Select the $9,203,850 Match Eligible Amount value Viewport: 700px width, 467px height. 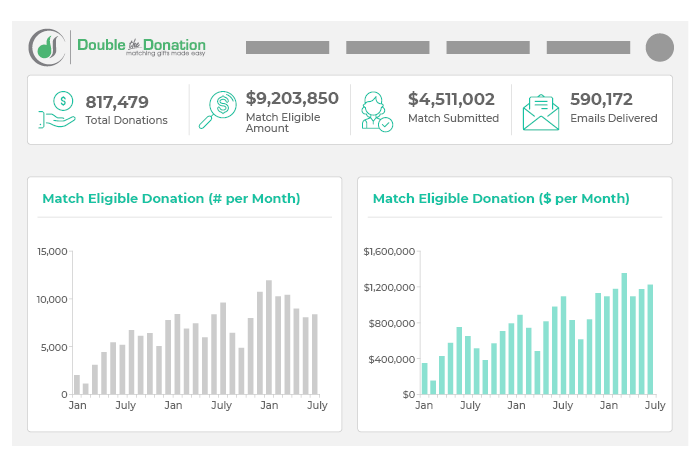pos(292,99)
